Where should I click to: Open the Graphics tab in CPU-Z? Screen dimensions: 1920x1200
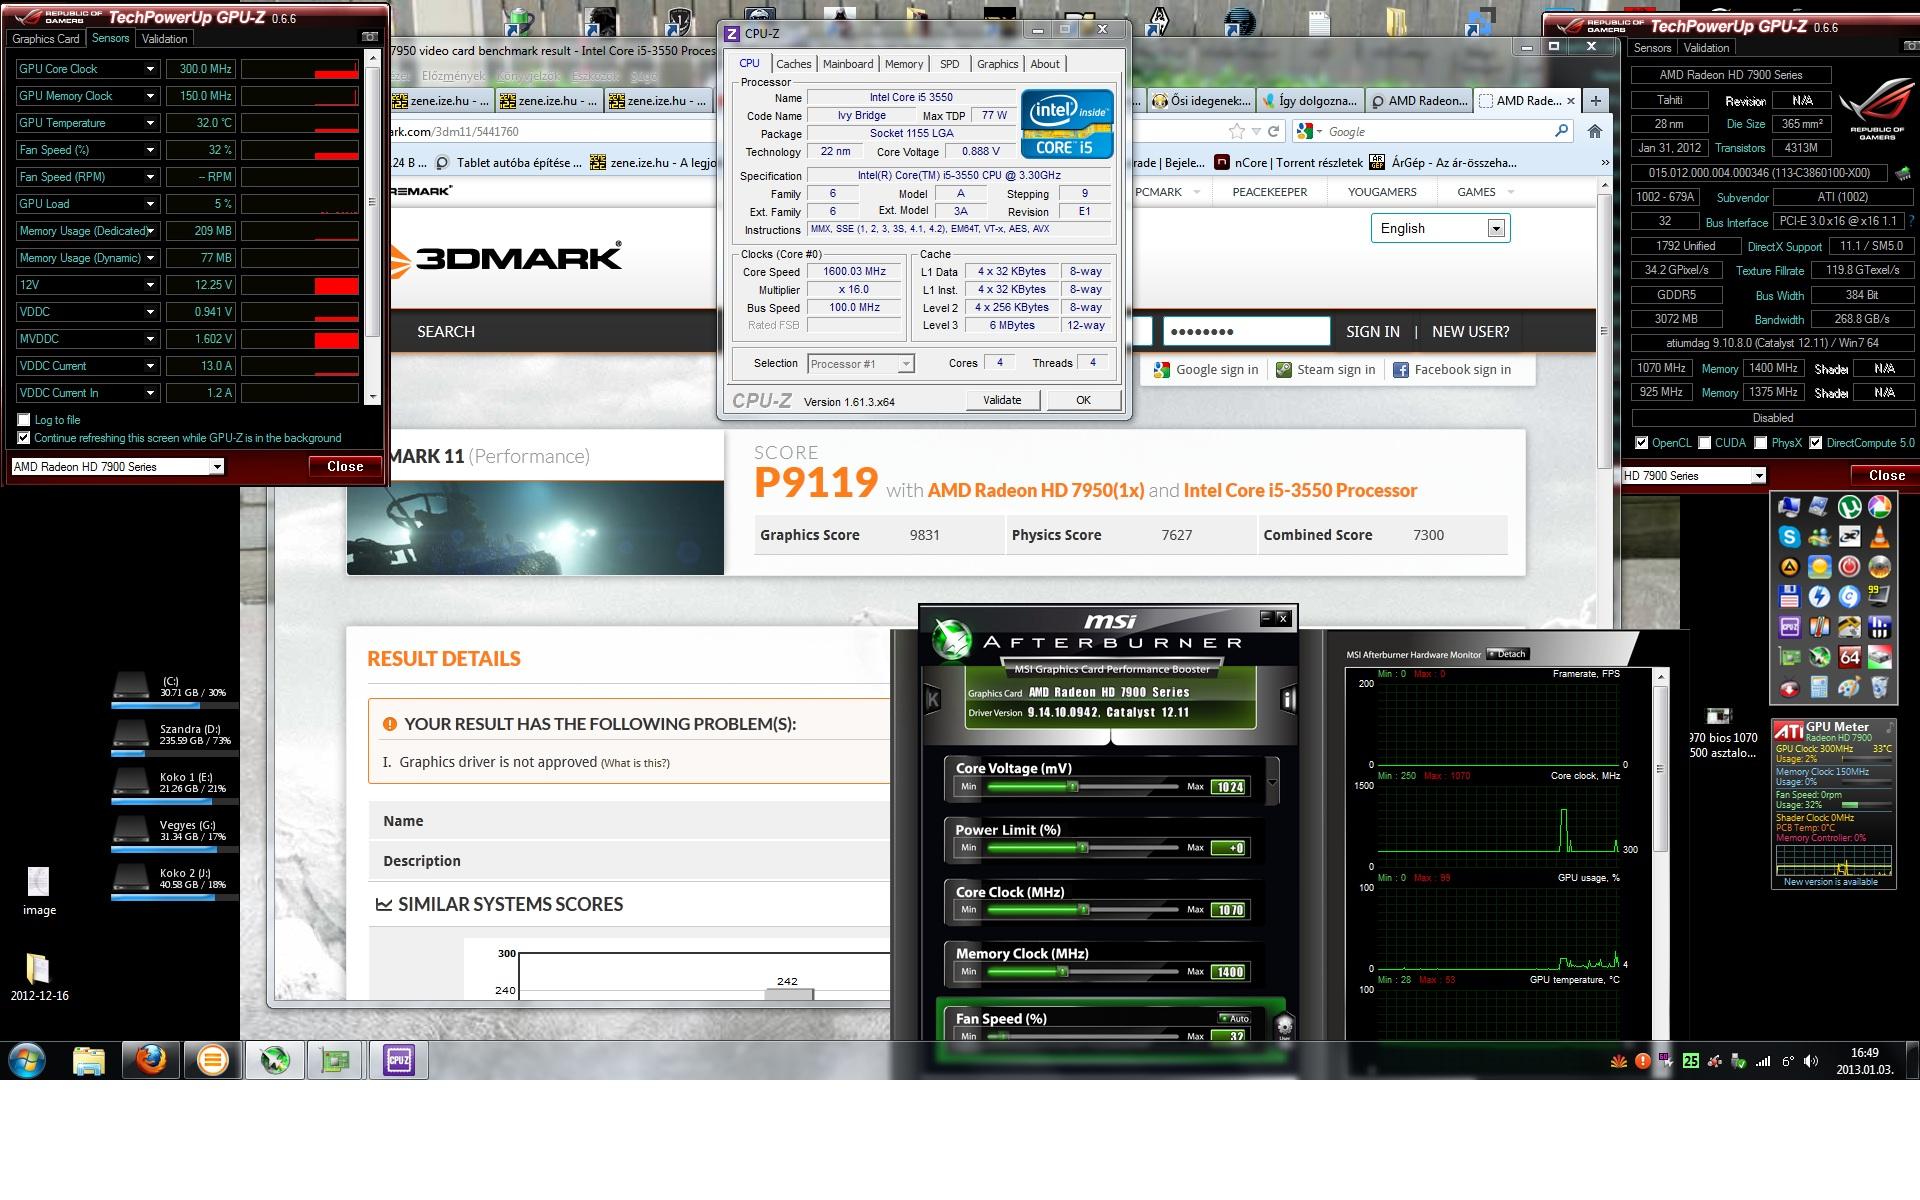pyautogui.click(x=997, y=64)
